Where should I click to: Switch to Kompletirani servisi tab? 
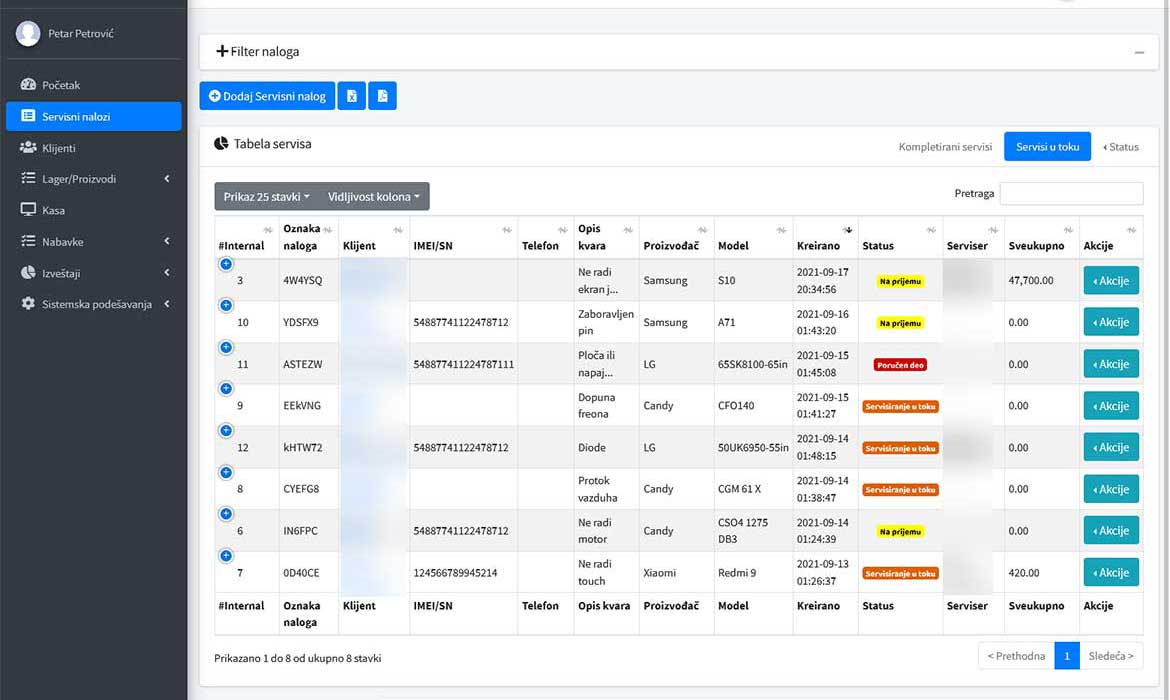pos(945,147)
